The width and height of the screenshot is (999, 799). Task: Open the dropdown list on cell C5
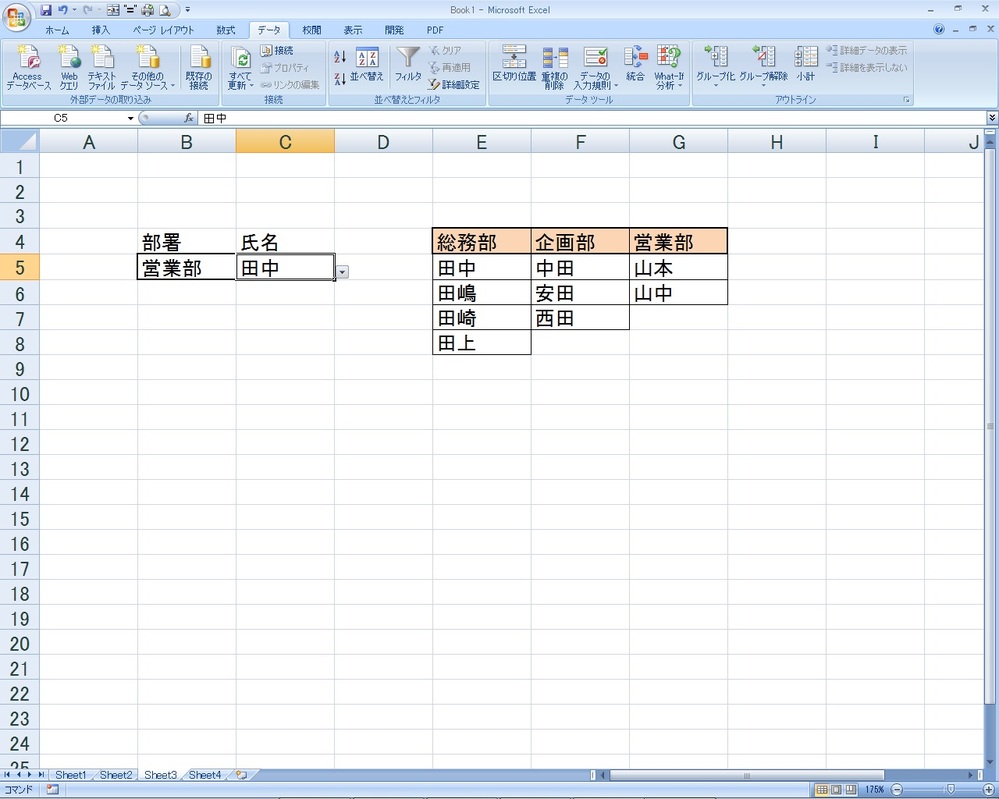[341, 271]
